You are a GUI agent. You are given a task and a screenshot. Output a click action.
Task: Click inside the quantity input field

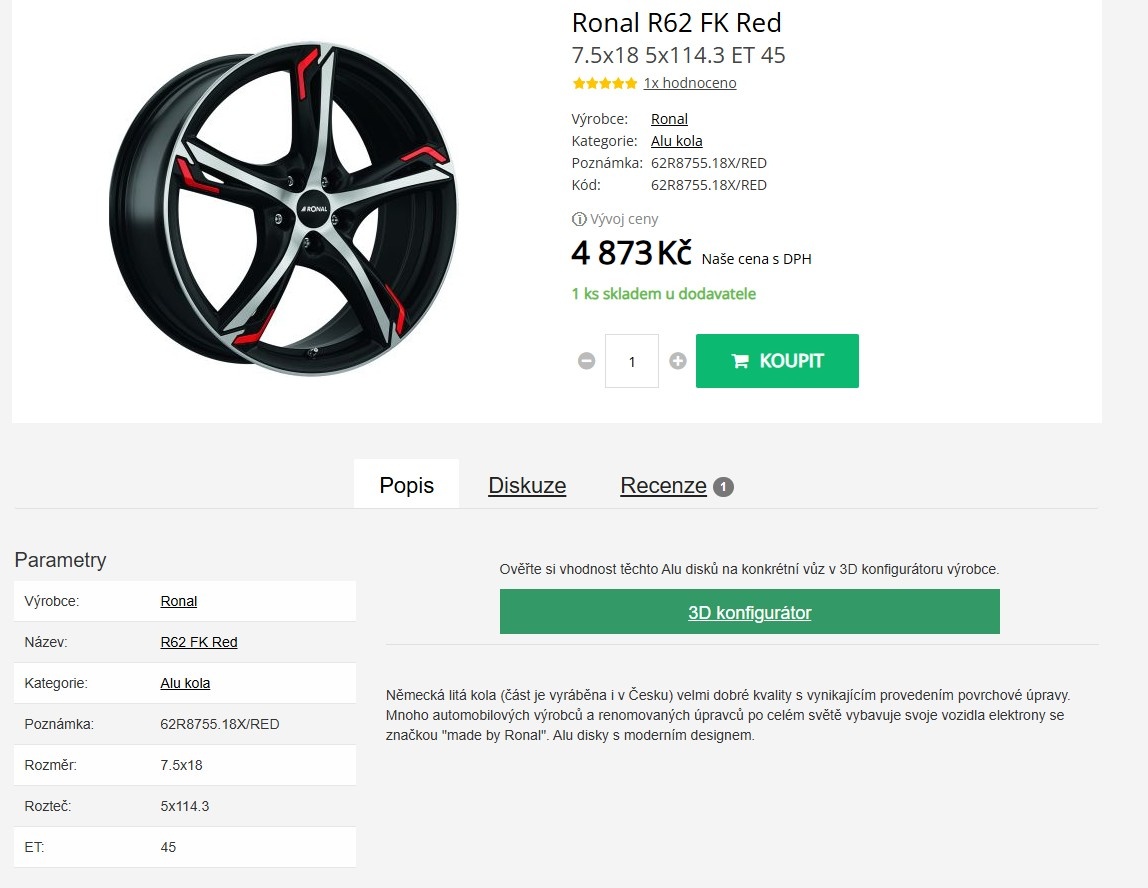coord(631,361)
